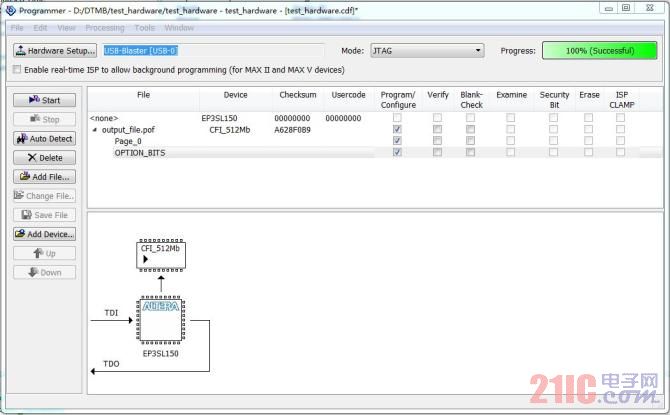This screenshot has width=670, height=415.
Task: Open the Processing menu
Action: click(x=105, y=28)
